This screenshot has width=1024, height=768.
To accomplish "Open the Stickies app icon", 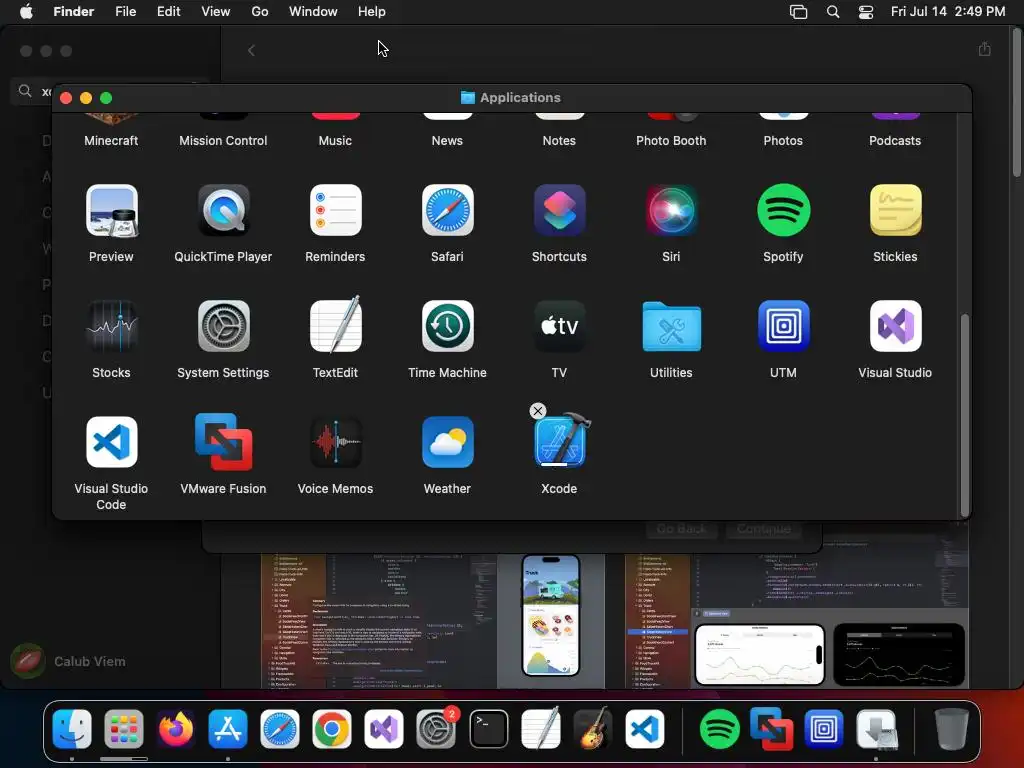I will [895, 210].
